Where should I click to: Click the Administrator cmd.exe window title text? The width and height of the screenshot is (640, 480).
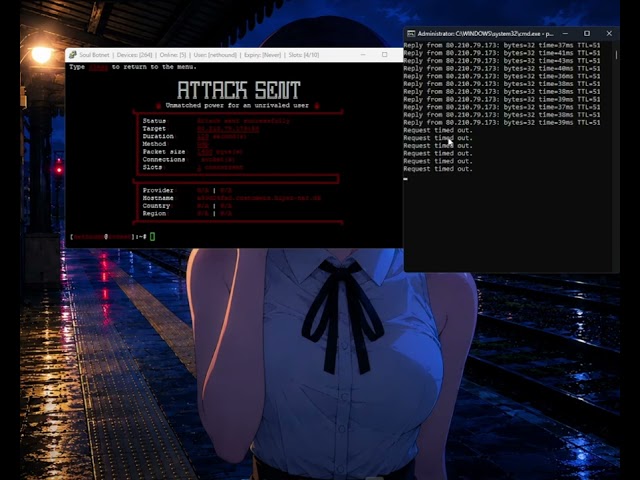(486, 33)
